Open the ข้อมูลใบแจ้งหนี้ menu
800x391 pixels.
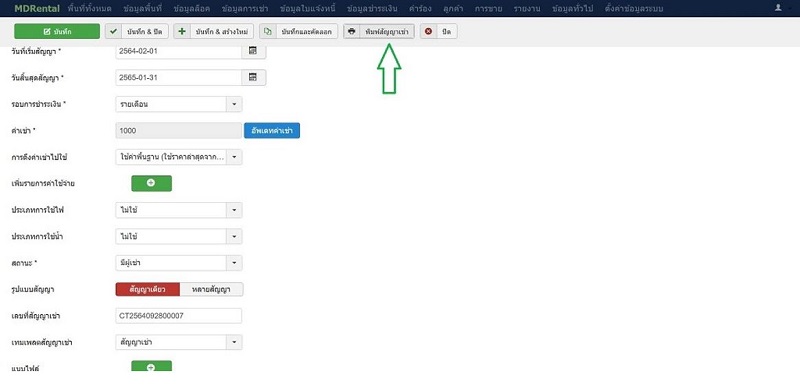coord(308,9)
